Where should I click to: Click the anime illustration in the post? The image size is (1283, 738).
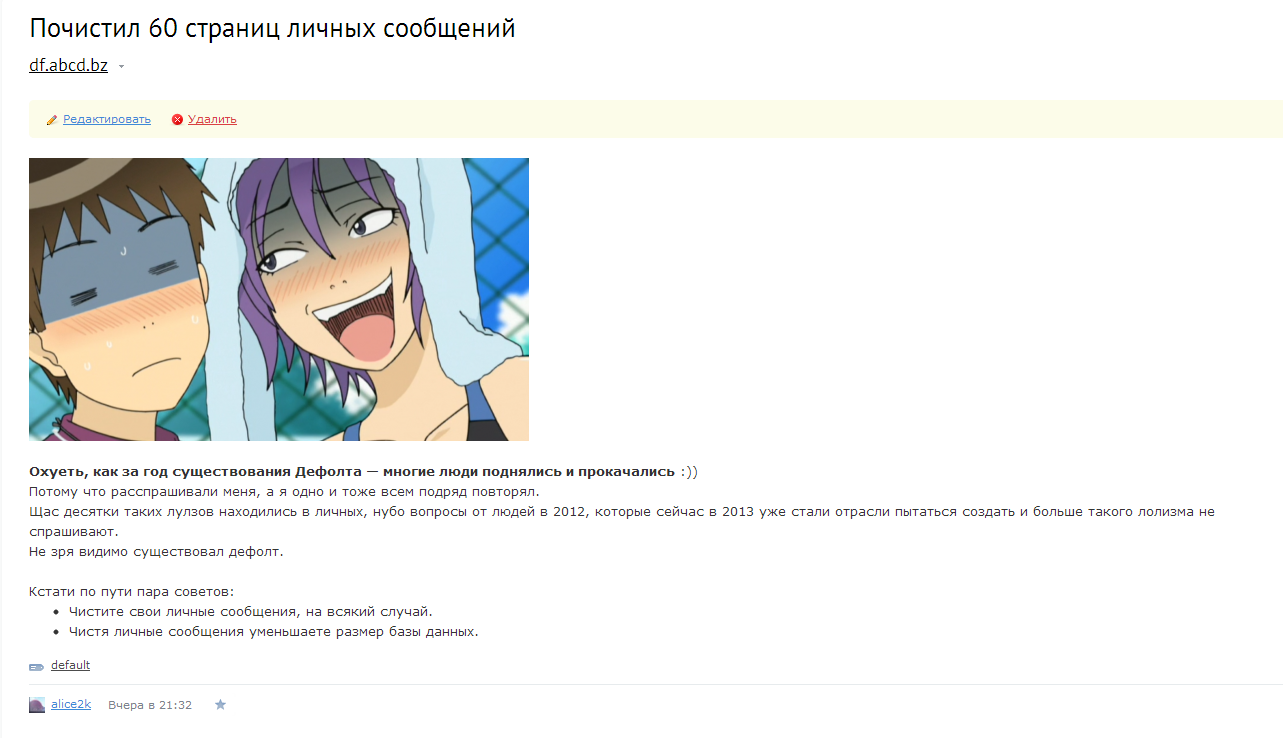(x=279, y=299)
